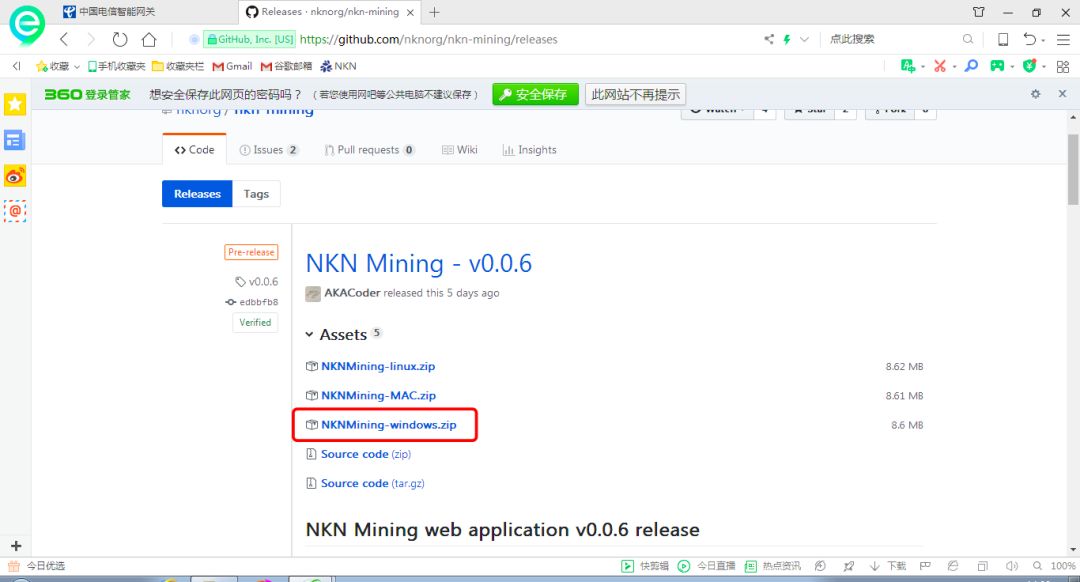Open the v0.0.6 tag link
1080x582 pixels.
click(x=257, y=282)
